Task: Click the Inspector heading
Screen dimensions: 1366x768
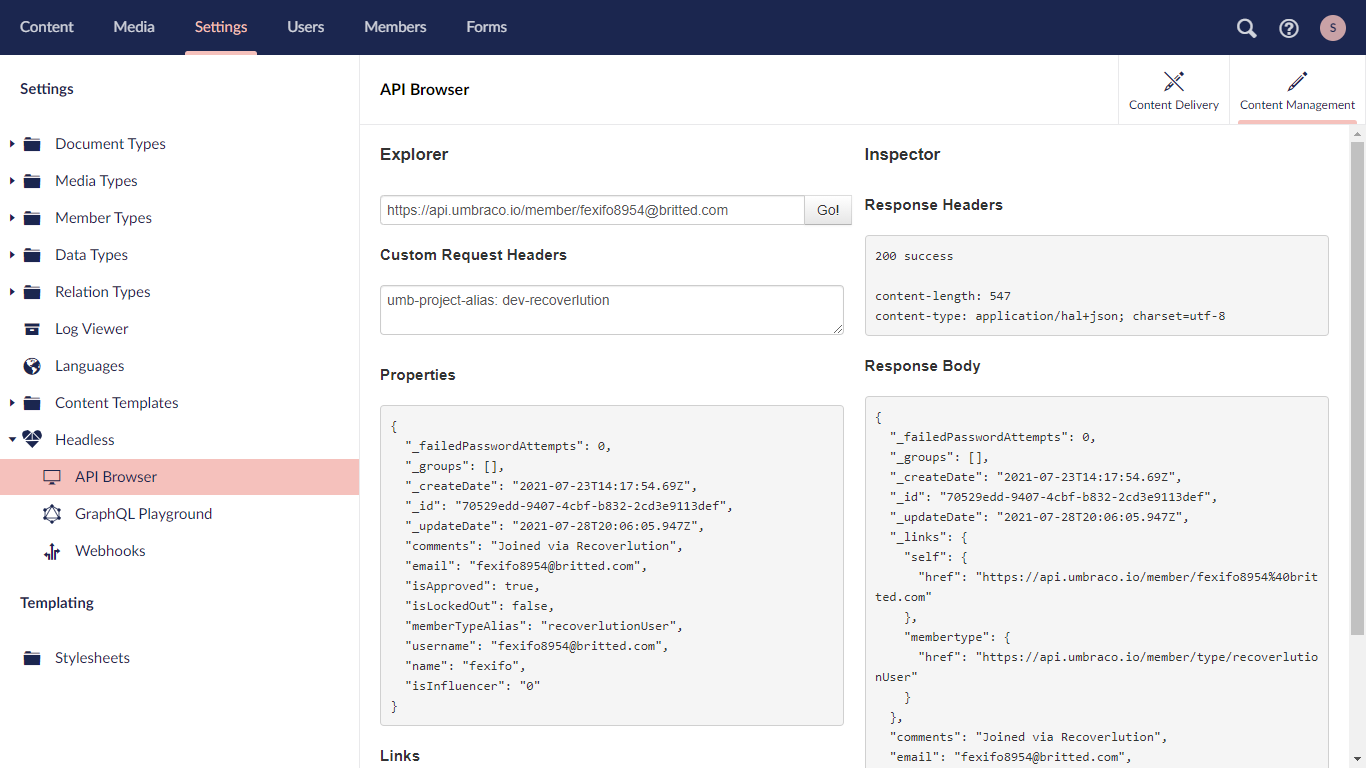Action: pyautogui.click(x=902, y=155)
